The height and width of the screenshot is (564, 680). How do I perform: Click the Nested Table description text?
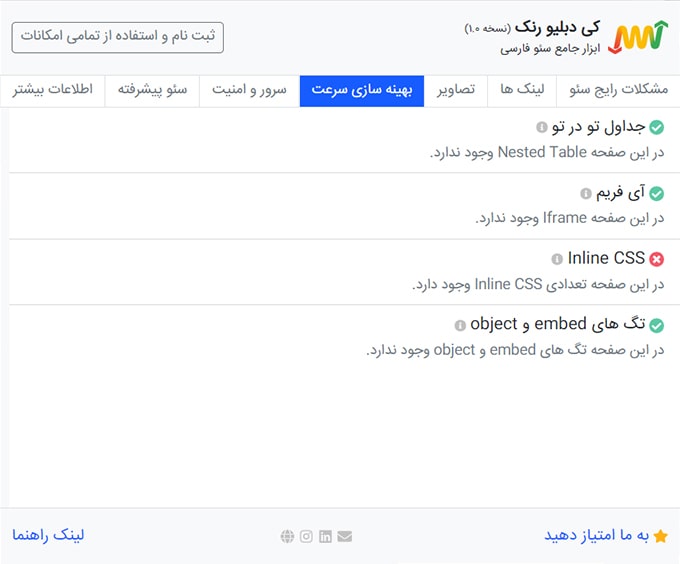coord(547,153)
